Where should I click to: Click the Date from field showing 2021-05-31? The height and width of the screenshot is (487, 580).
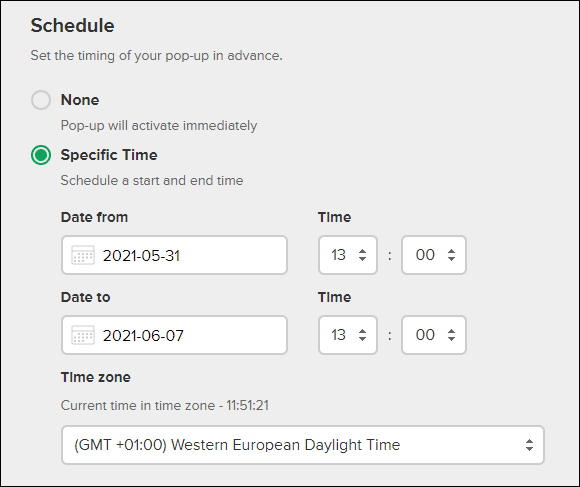[x=174, y=255]
